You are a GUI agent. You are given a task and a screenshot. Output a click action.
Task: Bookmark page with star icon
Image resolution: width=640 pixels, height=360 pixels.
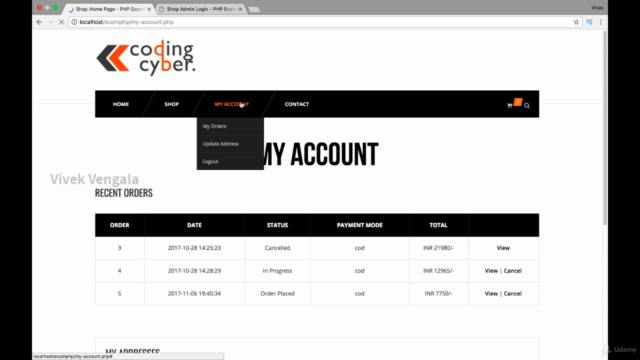[576, 22]
